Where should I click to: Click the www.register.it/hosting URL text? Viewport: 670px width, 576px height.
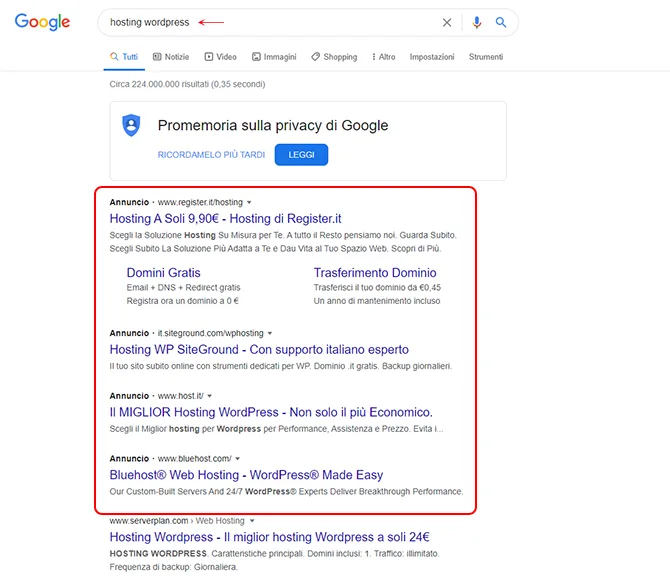[x=200, y=202]
